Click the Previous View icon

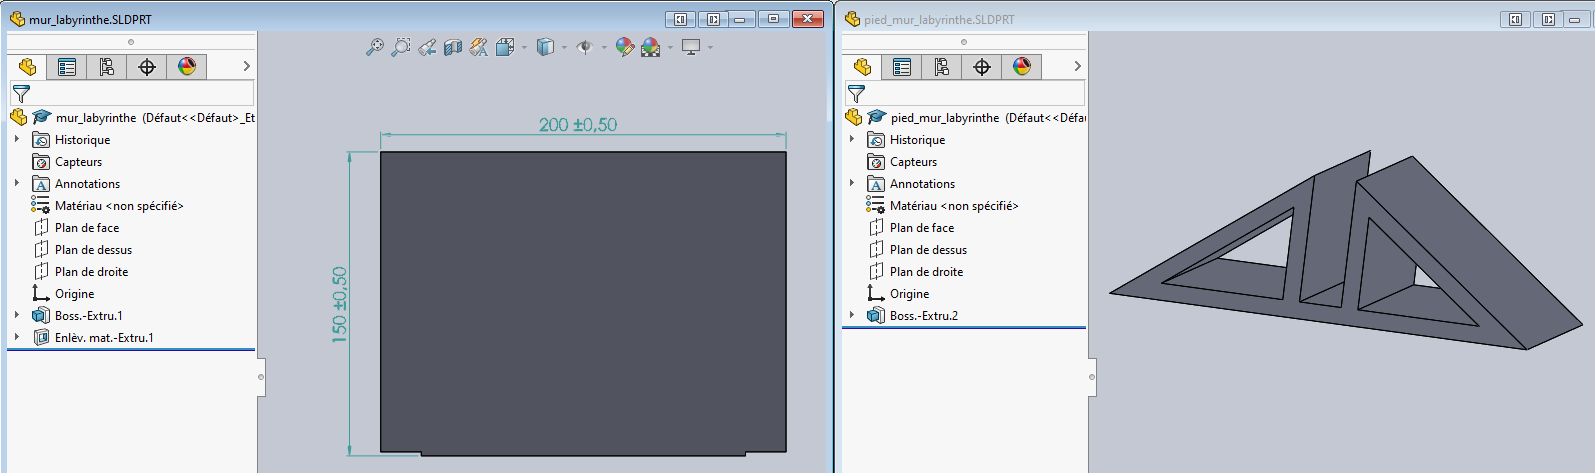click(x=427, y=47)
